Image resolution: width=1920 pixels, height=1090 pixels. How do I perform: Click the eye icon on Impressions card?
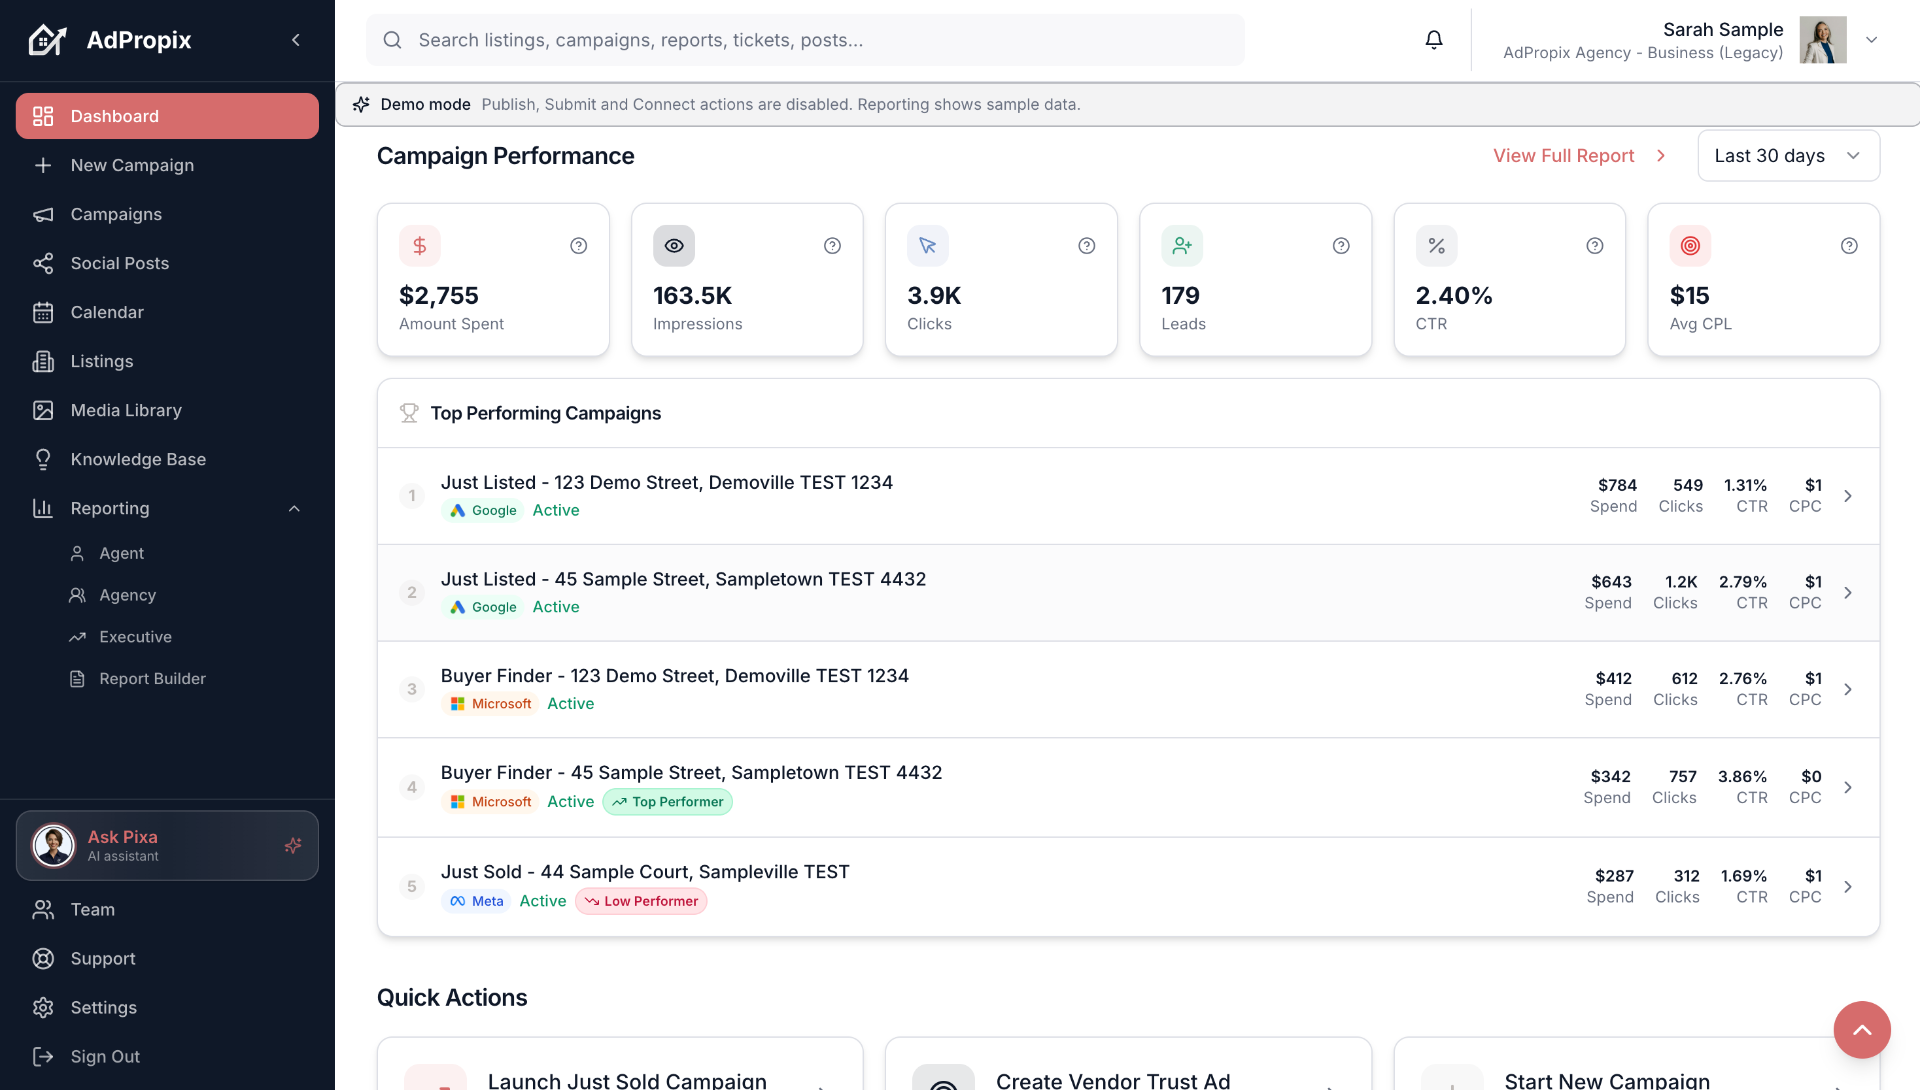(674, 246)
